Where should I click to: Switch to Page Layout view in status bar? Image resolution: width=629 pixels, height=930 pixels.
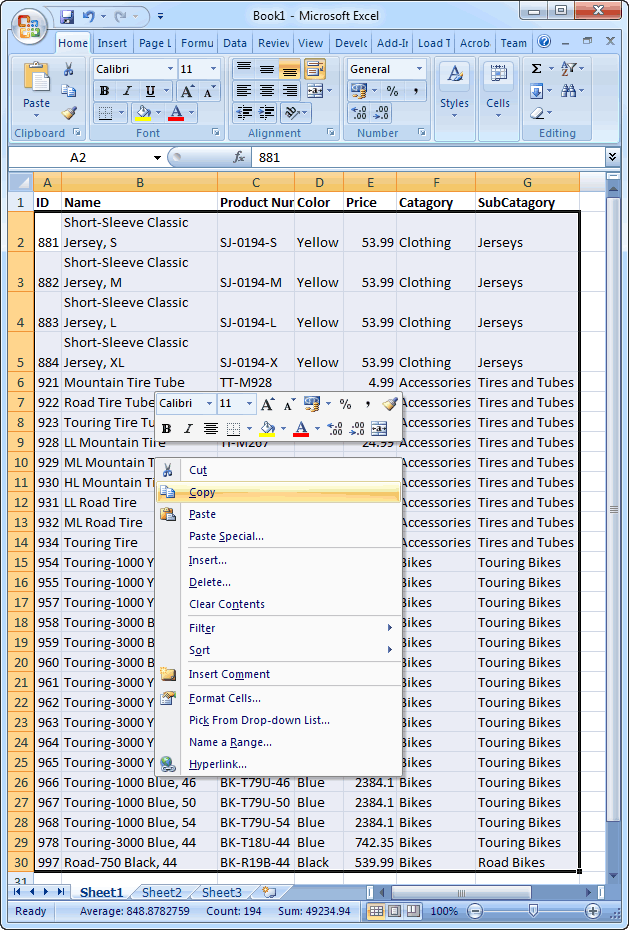click(395, 911)
